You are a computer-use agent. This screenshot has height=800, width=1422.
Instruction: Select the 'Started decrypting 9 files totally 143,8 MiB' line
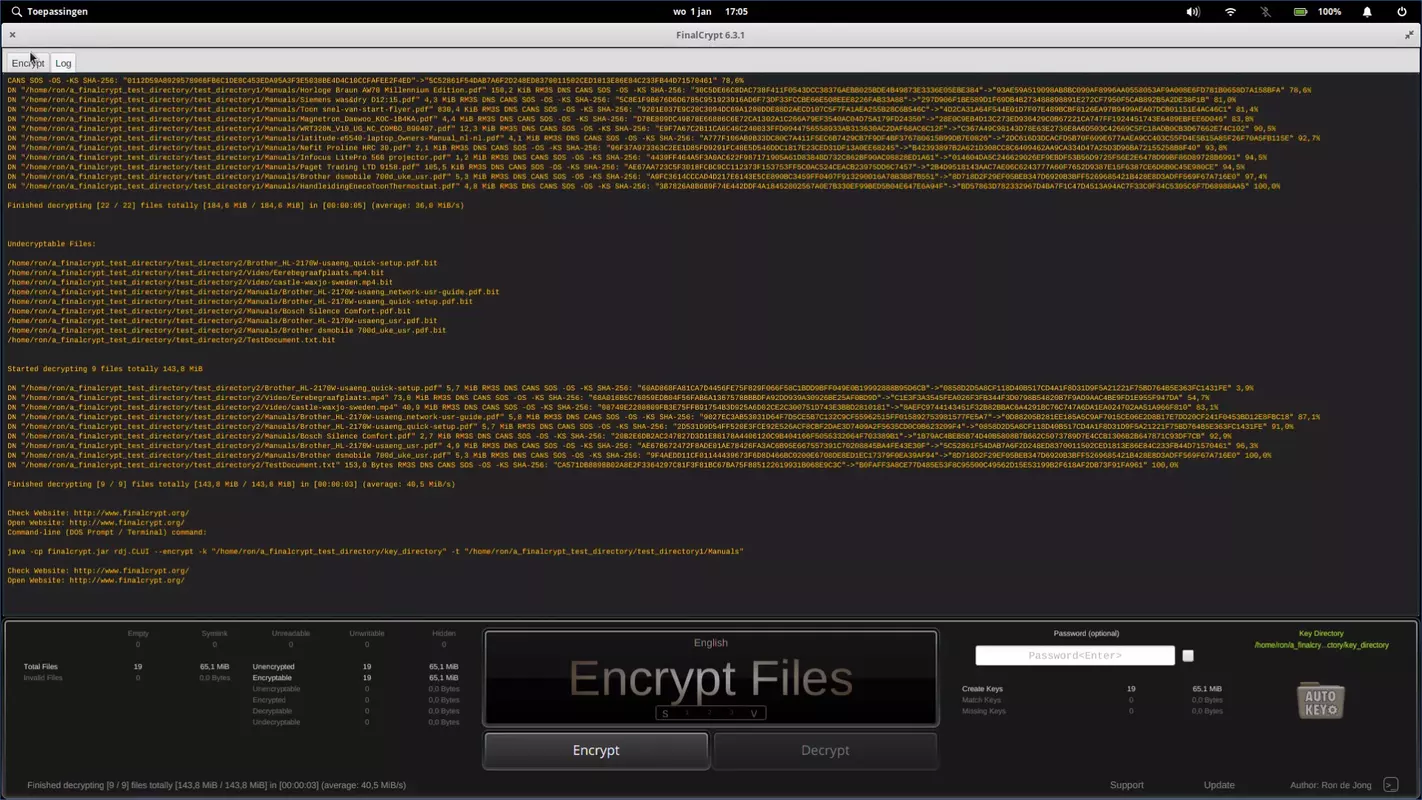pyautogui.click(x=105, y=369)
